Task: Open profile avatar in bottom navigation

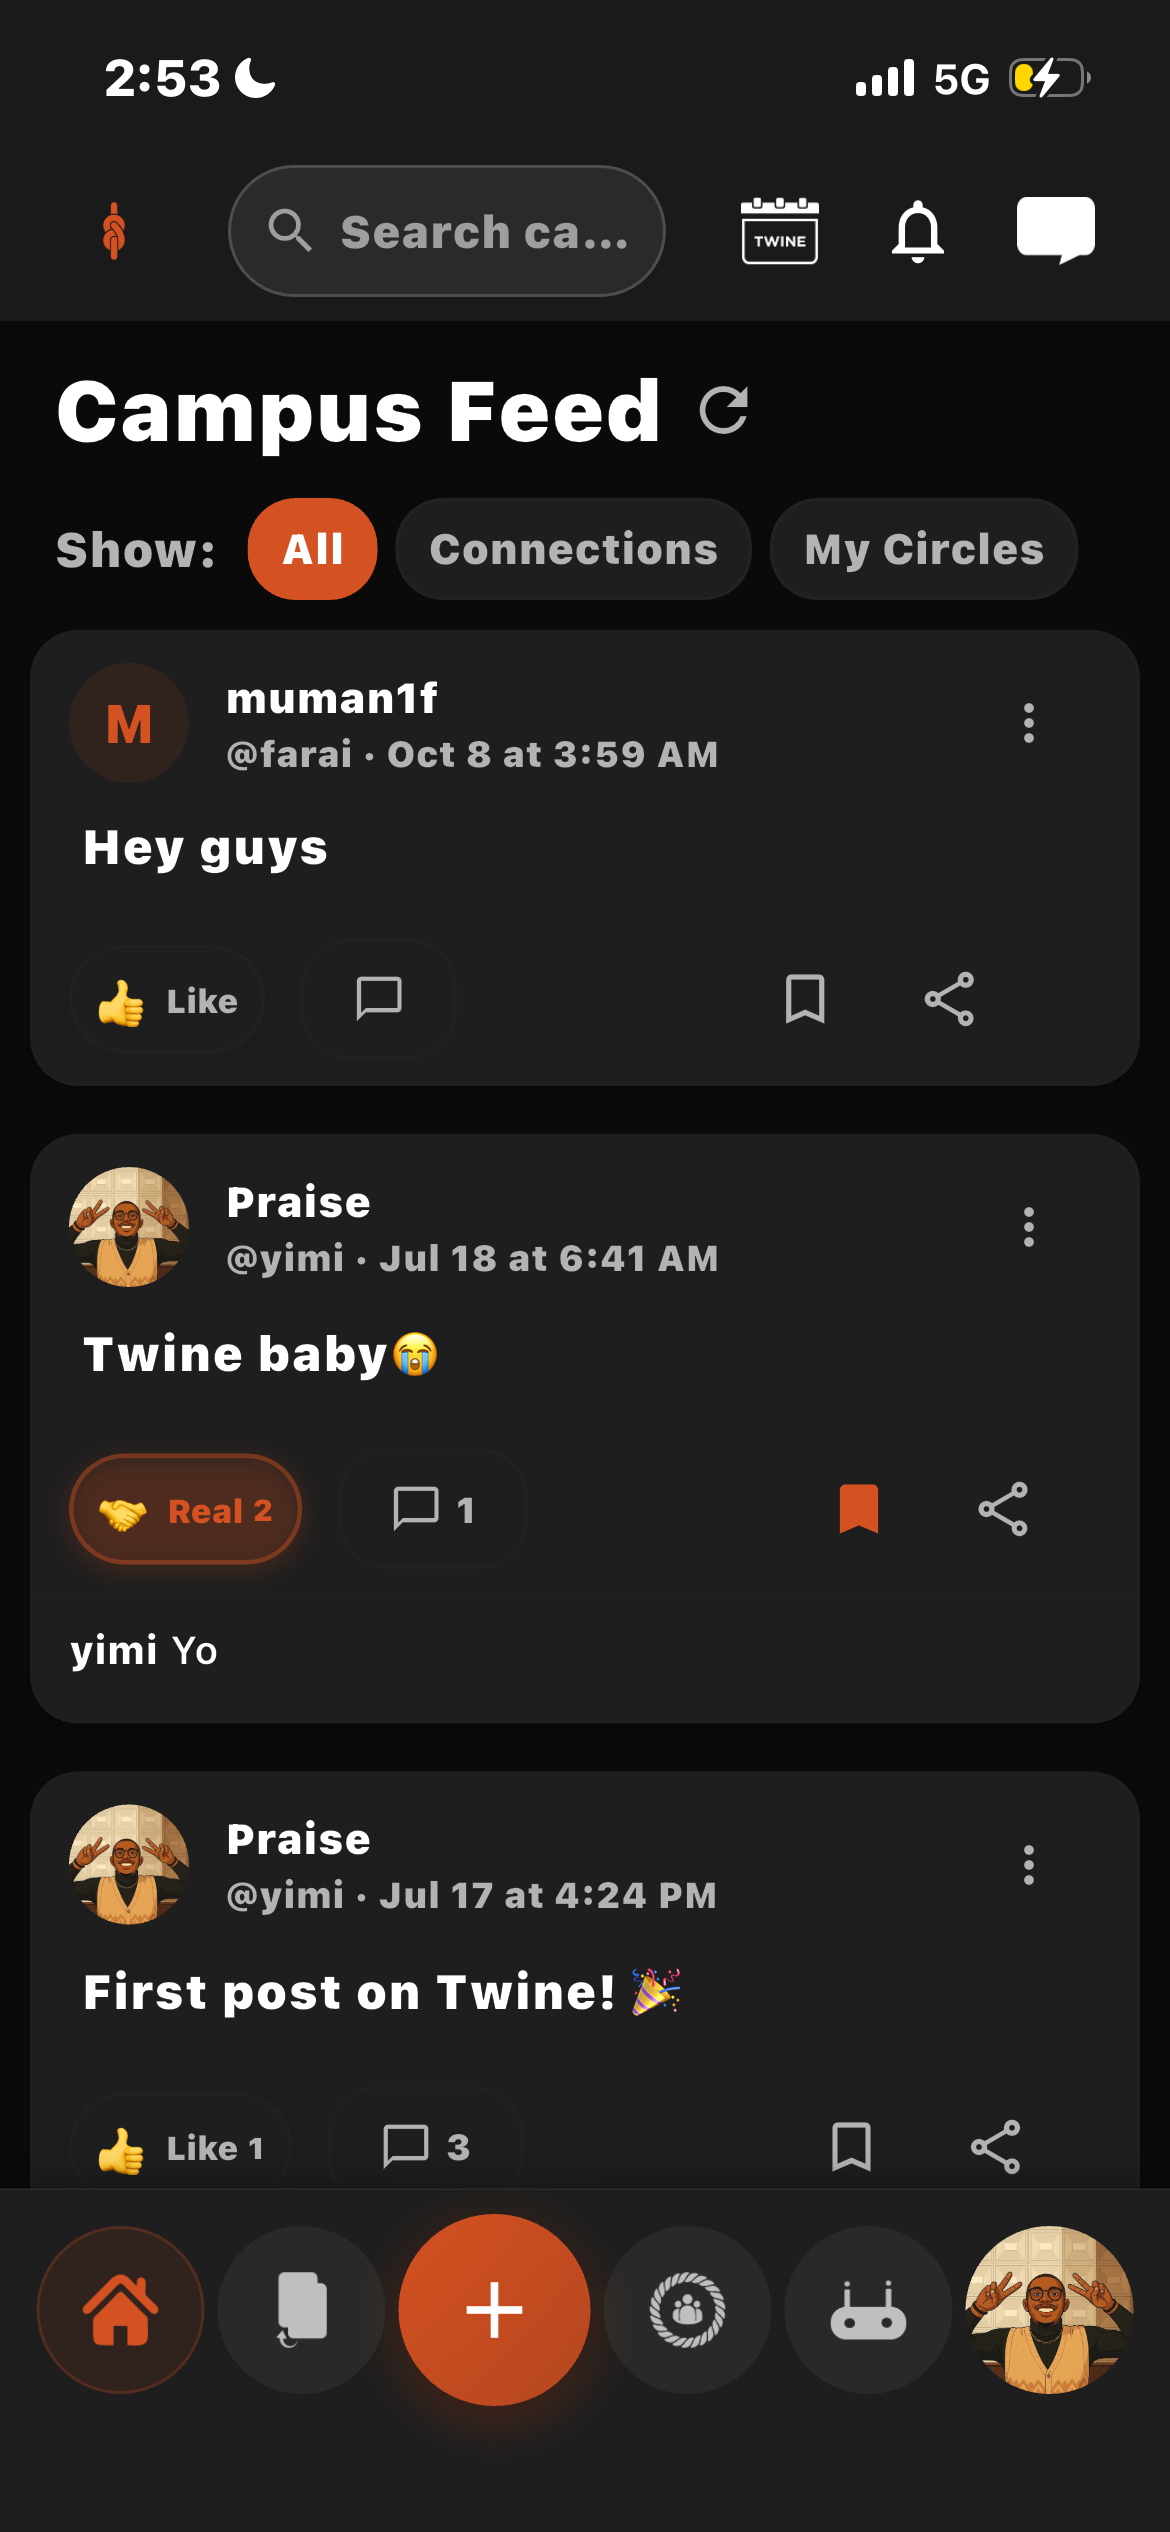Action: pyautogui.click(x=1048, y=2310)
